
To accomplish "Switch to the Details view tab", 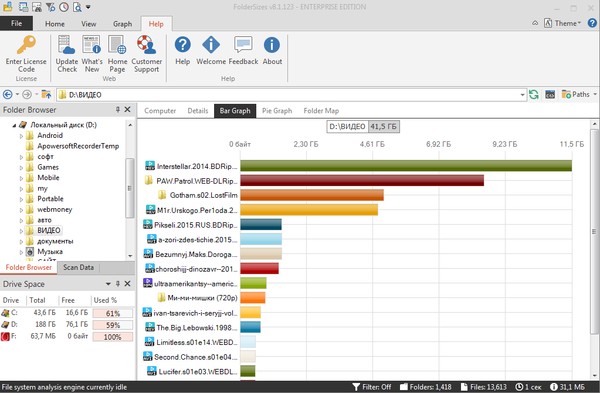I will tap(197, 111).
